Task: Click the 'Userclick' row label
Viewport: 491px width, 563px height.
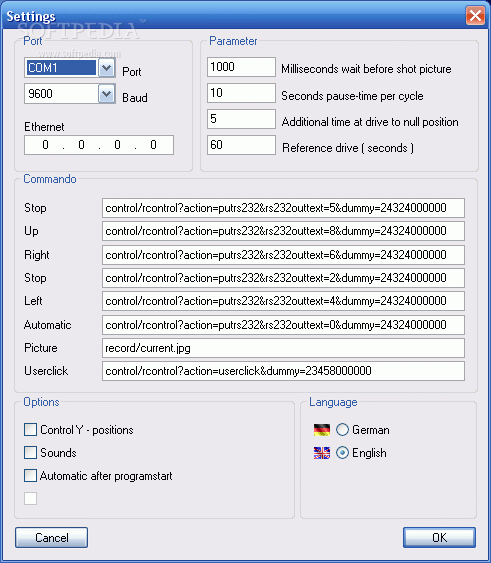Action: [46, 371]
